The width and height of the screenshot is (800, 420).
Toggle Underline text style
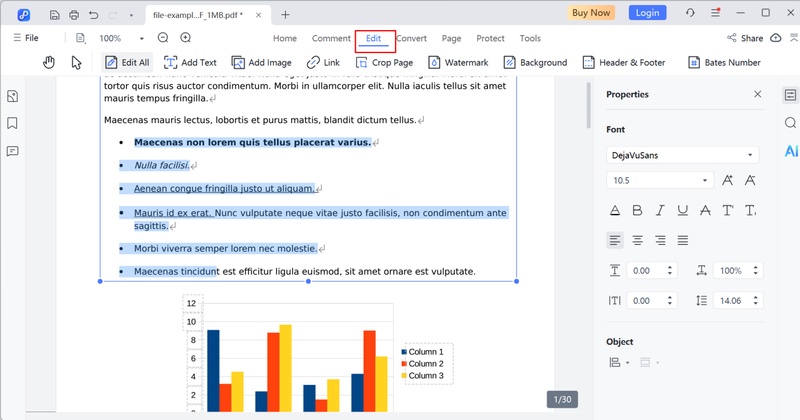pos(682,210)
